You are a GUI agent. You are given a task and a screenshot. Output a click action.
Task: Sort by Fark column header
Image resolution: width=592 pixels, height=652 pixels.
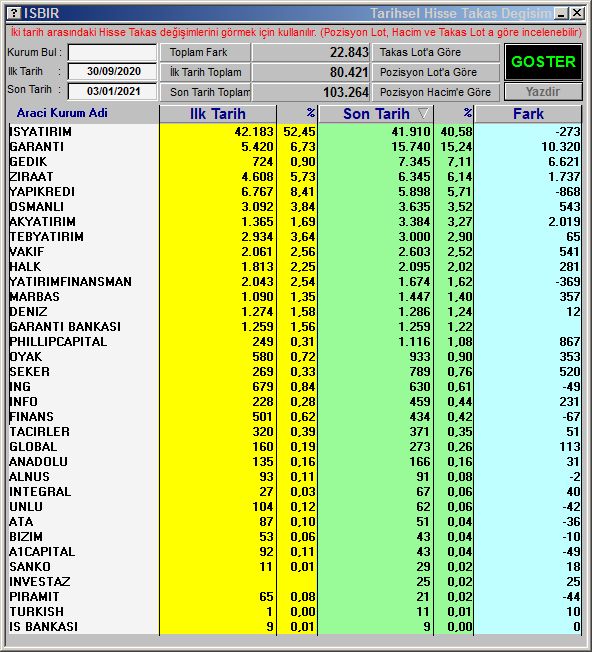click(x=528, y=114)
